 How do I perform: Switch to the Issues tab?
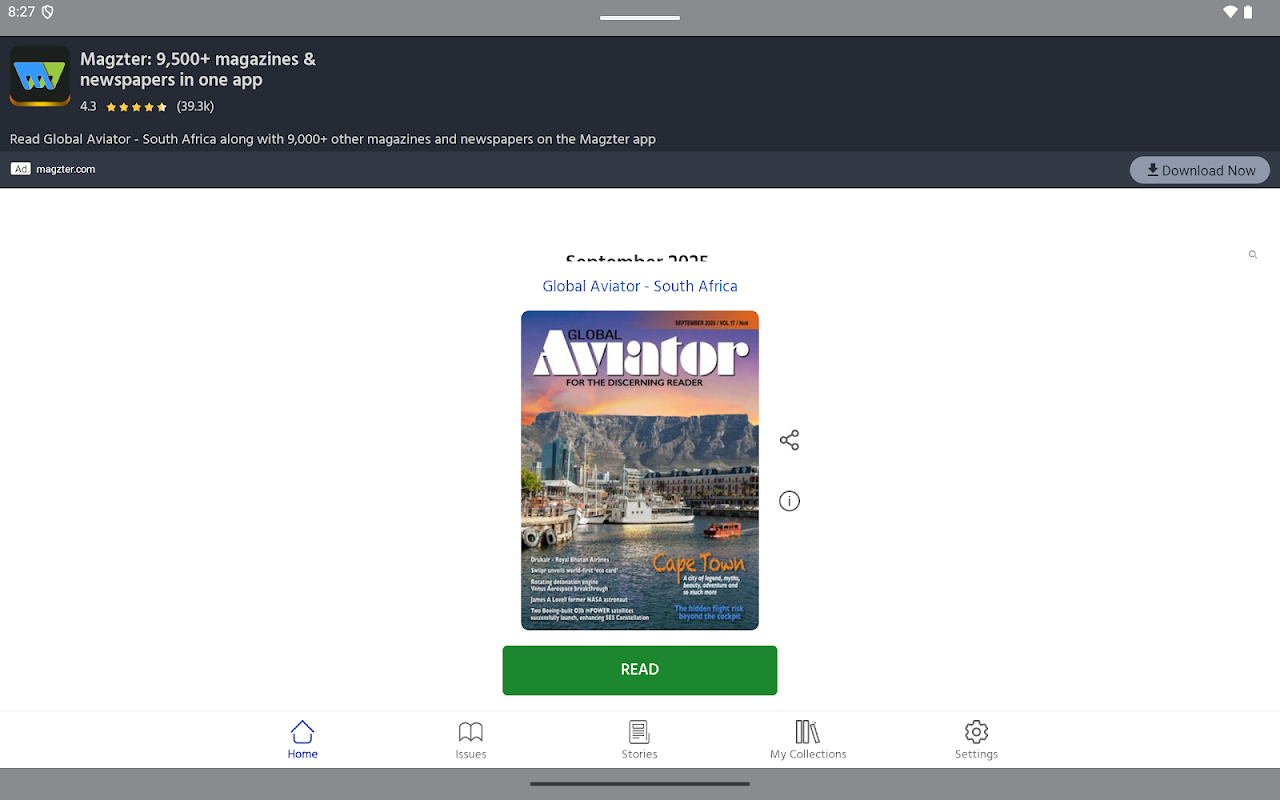471,740
